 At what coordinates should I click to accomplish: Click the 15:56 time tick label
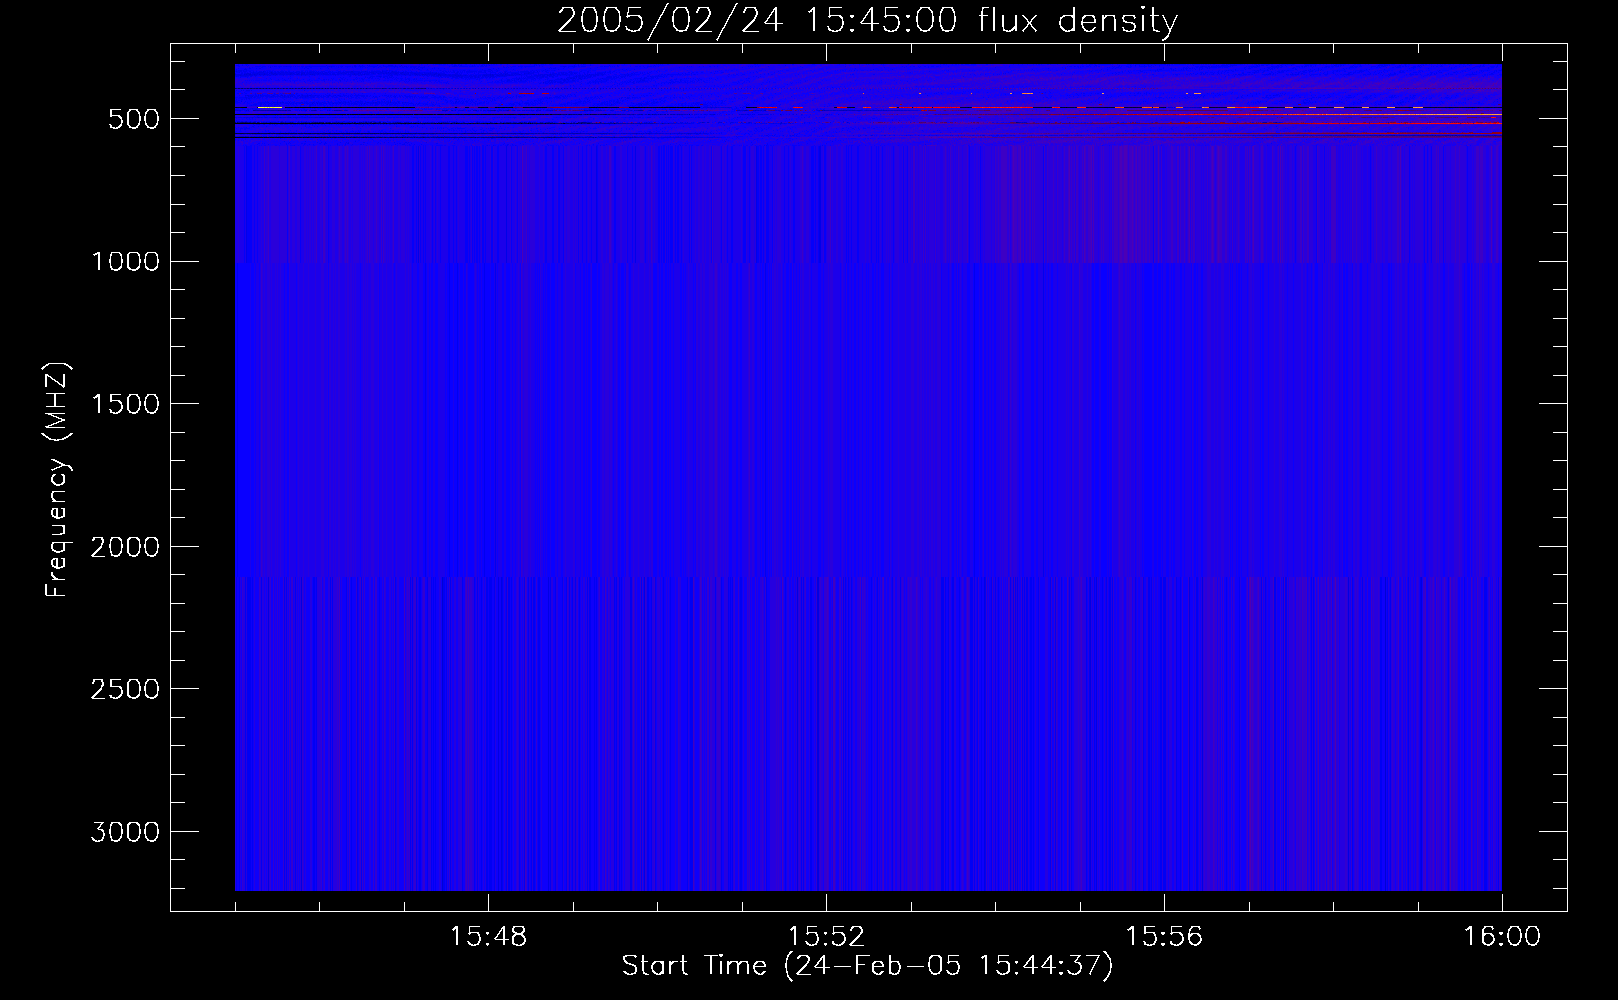coord(1164,937)
